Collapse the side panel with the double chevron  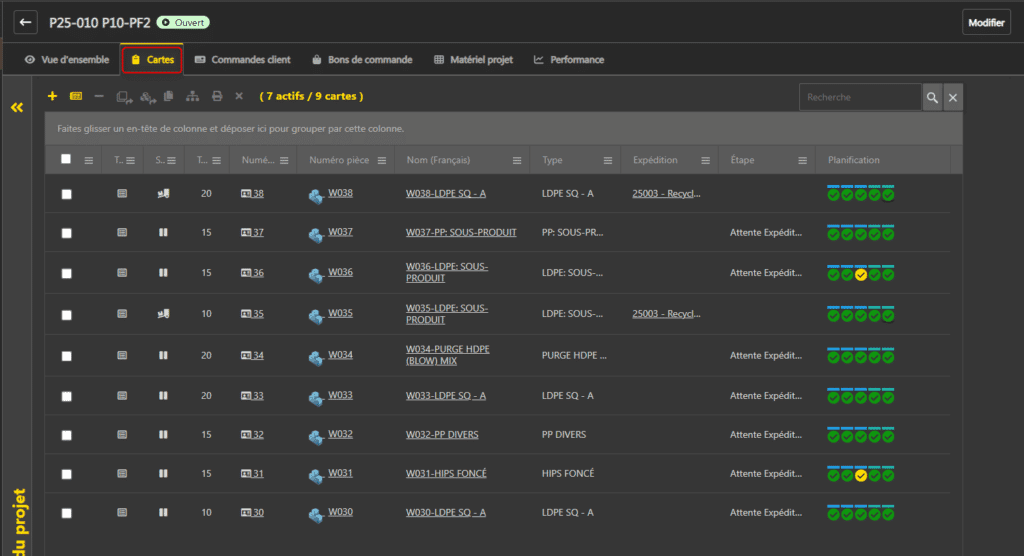coord(17,107)
